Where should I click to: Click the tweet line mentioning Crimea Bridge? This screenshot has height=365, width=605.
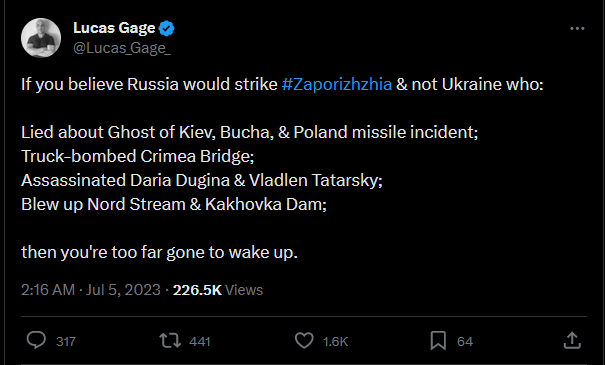[138, 156]
